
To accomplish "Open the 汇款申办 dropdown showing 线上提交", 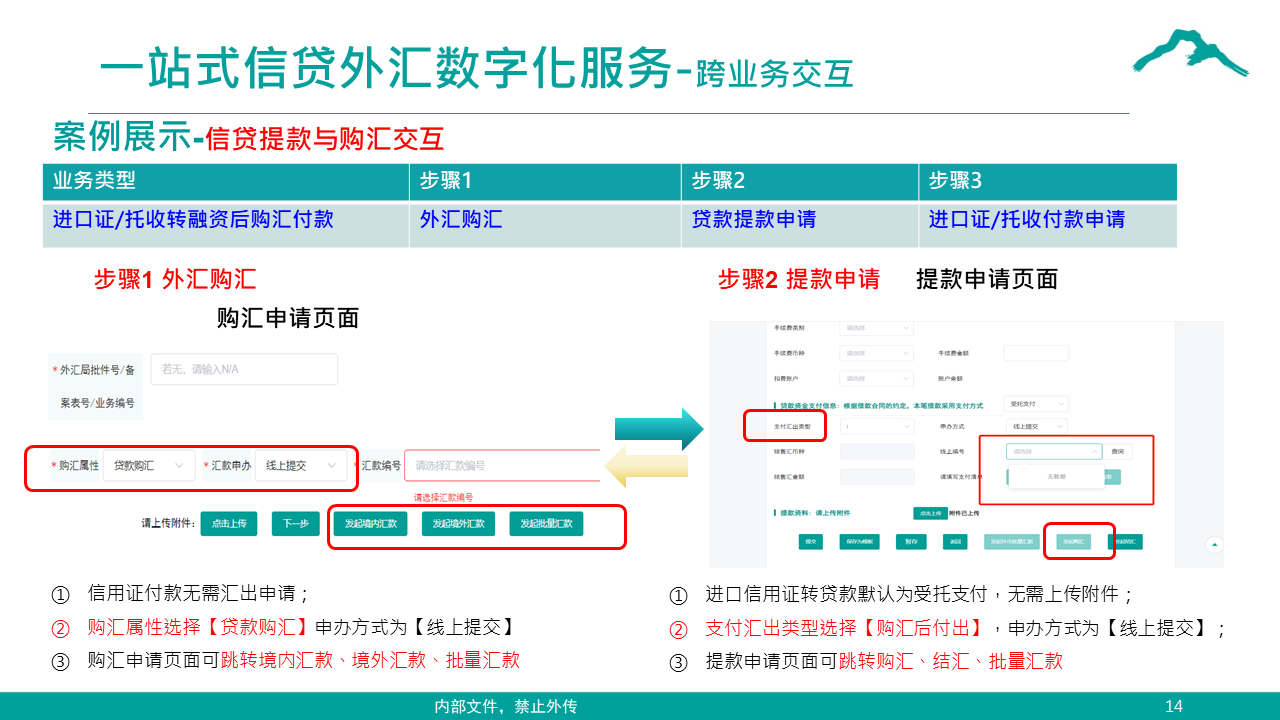I will [x=301, y=466].
